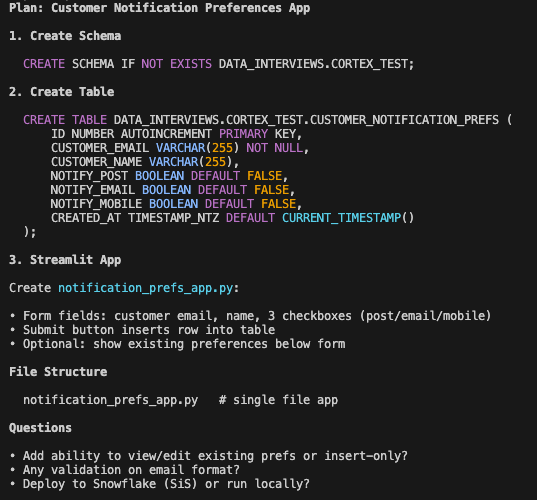Click 'Optional: show existing preferences below form'
Viewport: 537px width, 500px height.
(177, 344)
